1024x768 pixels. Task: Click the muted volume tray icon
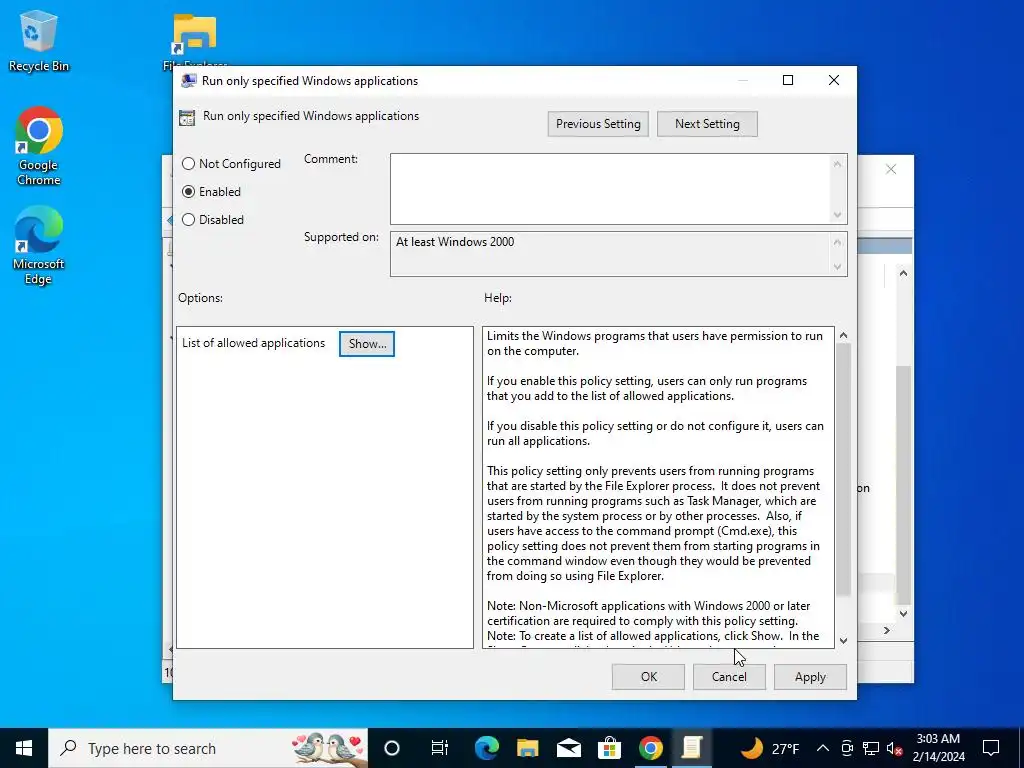click(895, 748)
